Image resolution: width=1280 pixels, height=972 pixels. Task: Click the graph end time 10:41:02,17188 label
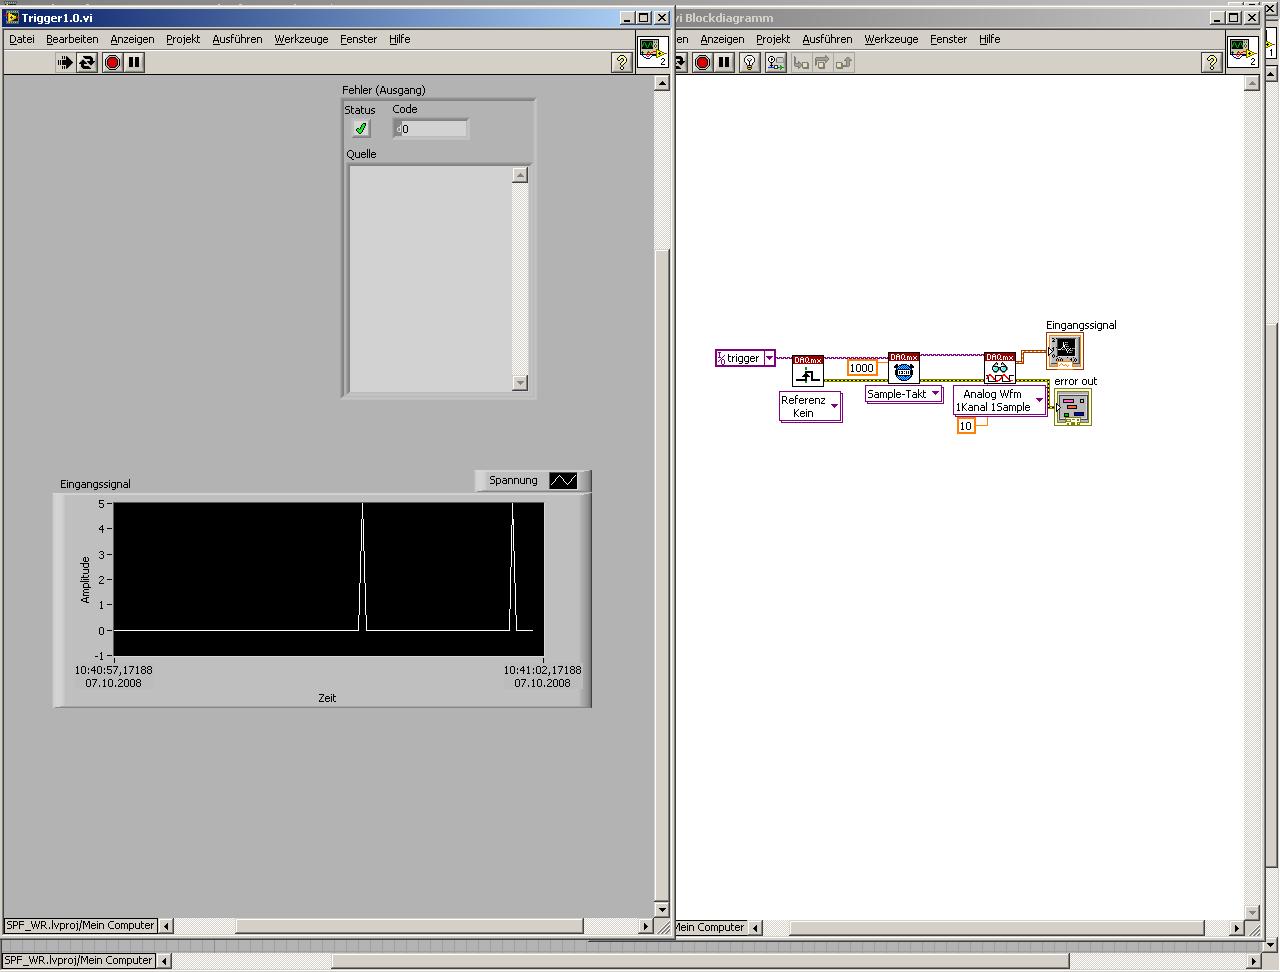click(542, 670)
